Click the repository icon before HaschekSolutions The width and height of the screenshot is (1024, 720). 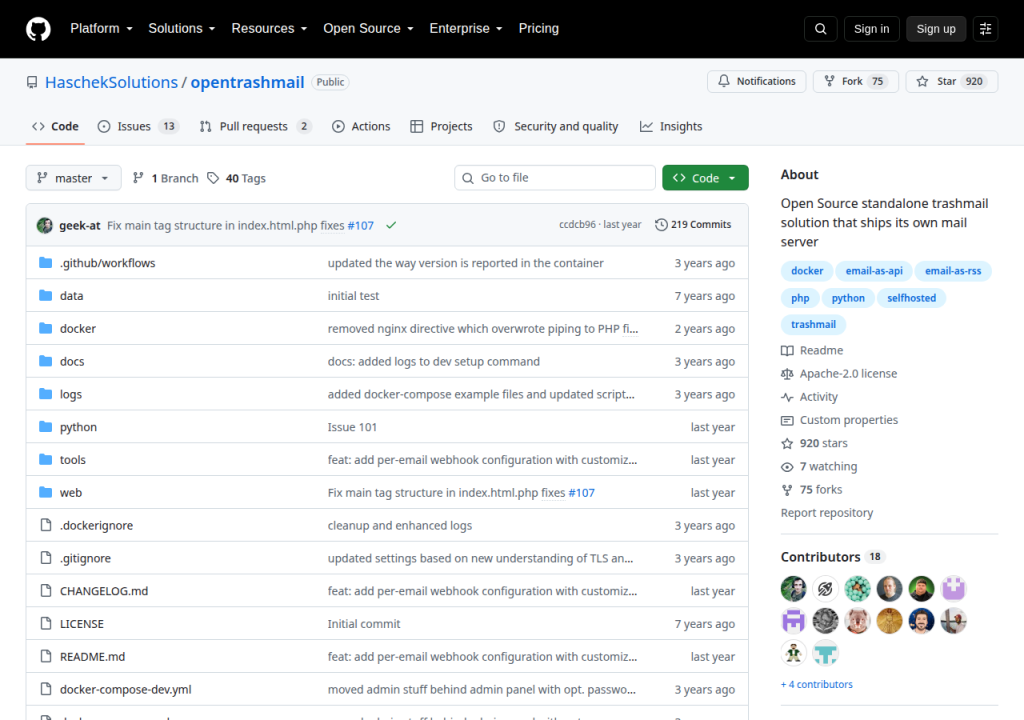tap(32, 82)
